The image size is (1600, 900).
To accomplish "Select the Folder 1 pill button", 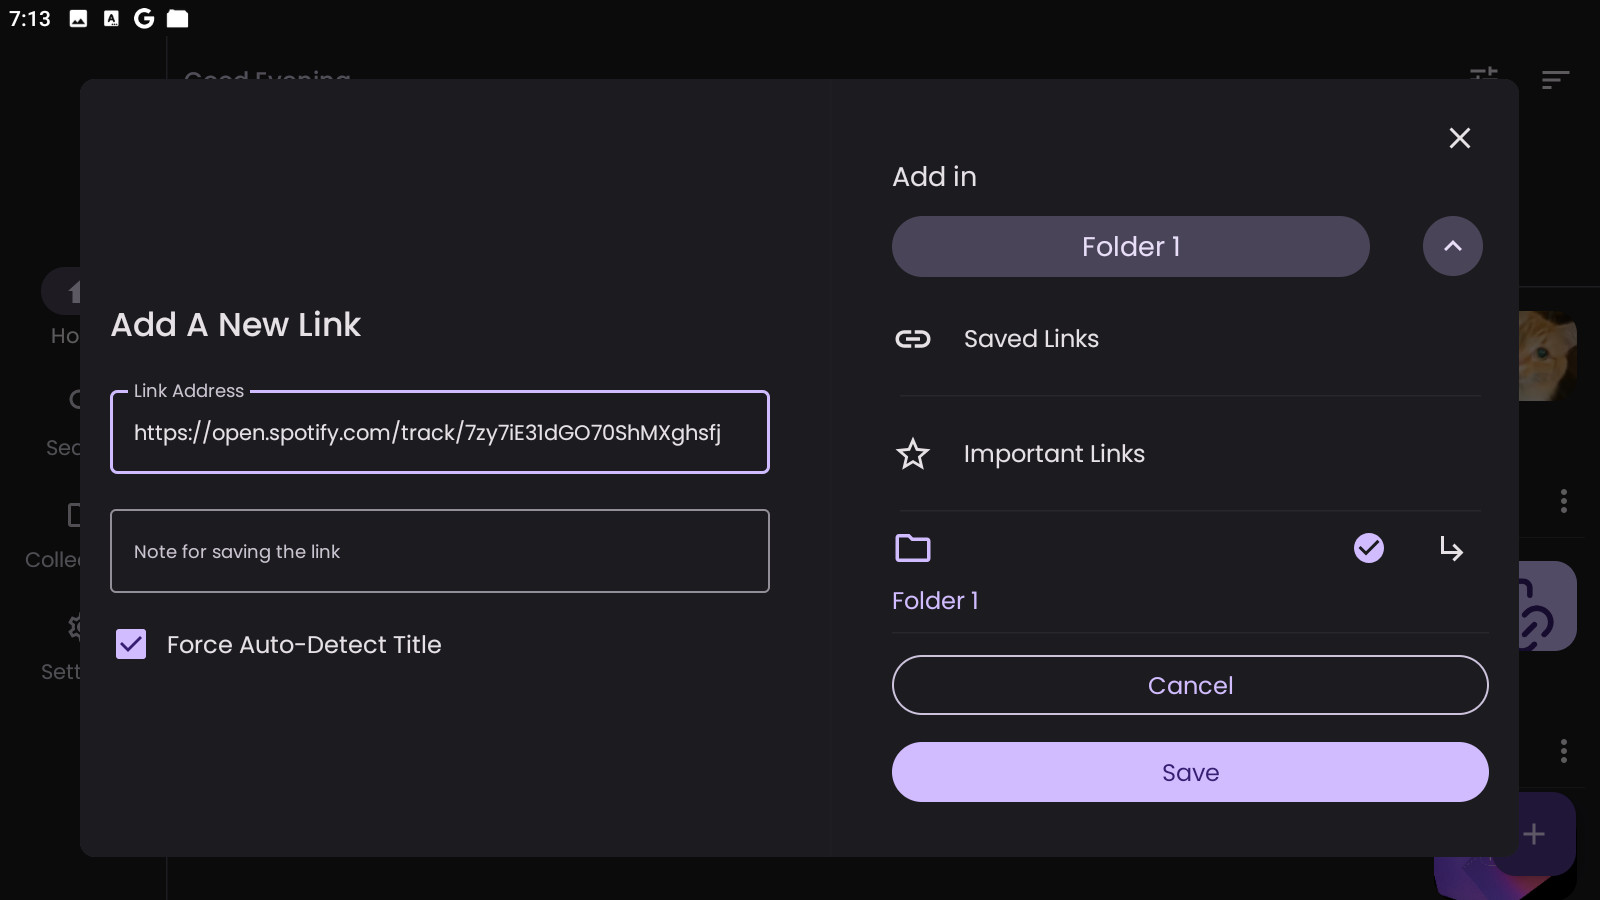I will coord(1130,246).
